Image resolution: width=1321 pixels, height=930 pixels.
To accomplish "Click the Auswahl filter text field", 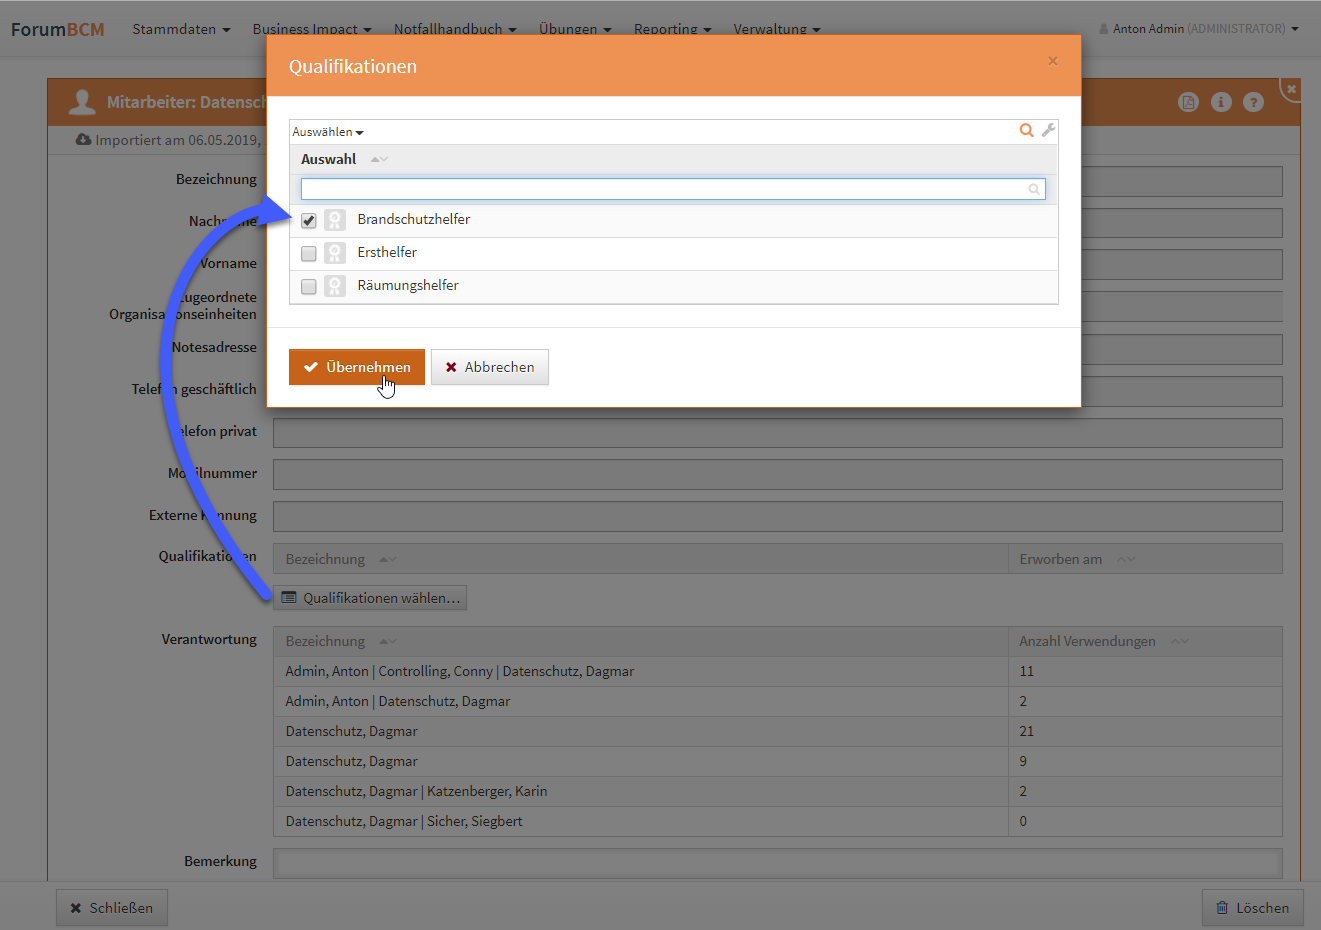I will (665, 189).
